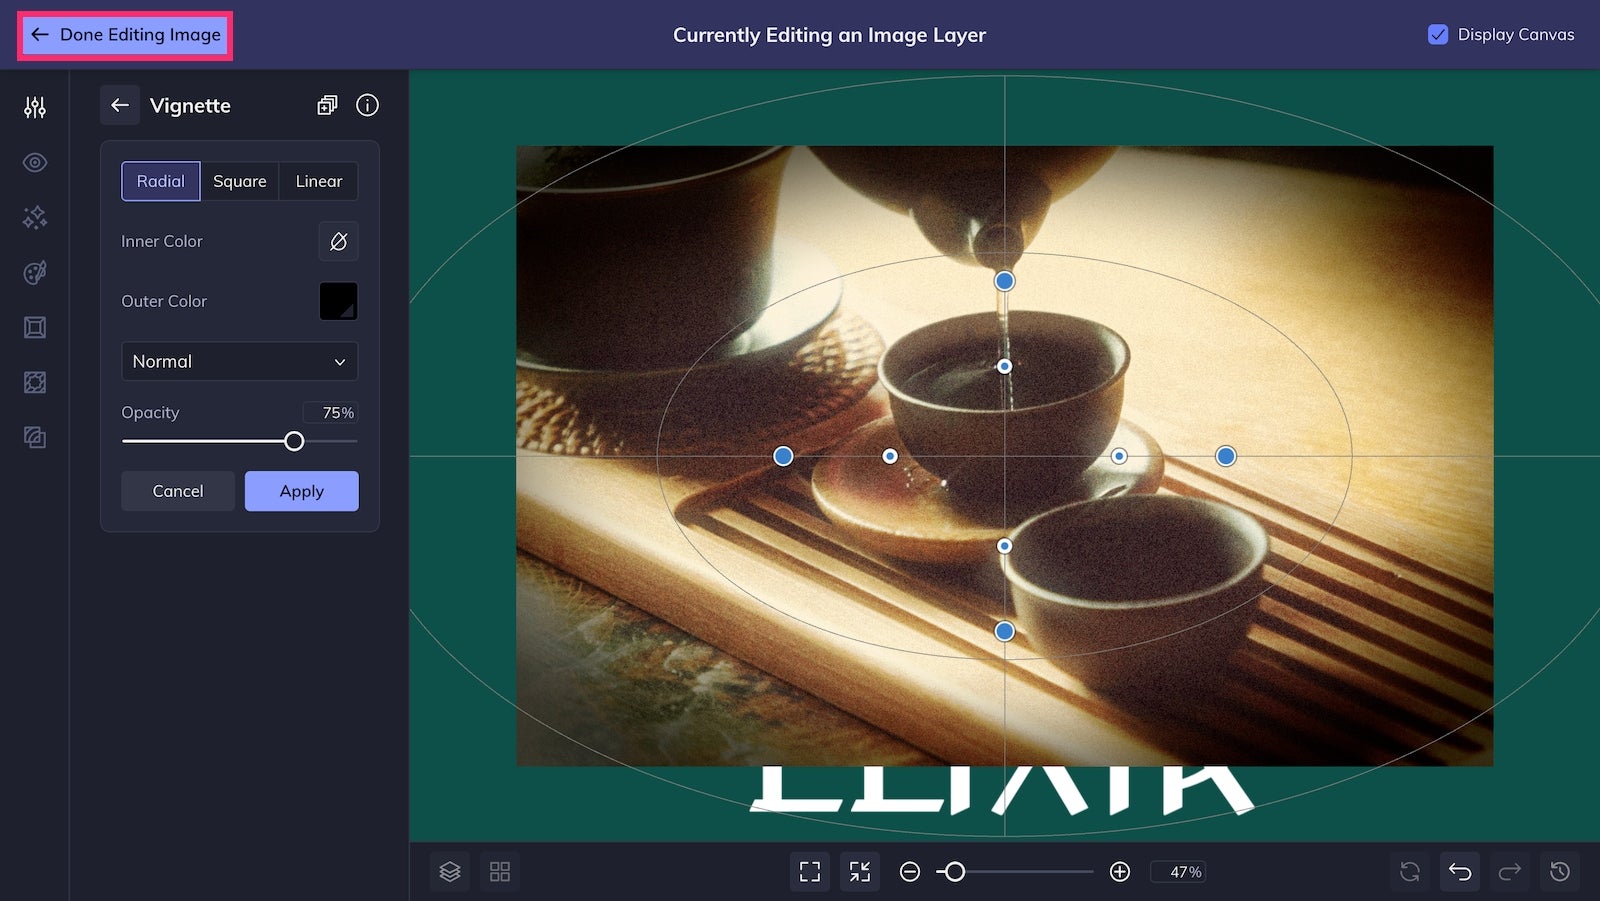The width and height of the screenshot is (1600, 901).
Task: Switch to the Linear vignette type
Action: click(x=319, y=181)
